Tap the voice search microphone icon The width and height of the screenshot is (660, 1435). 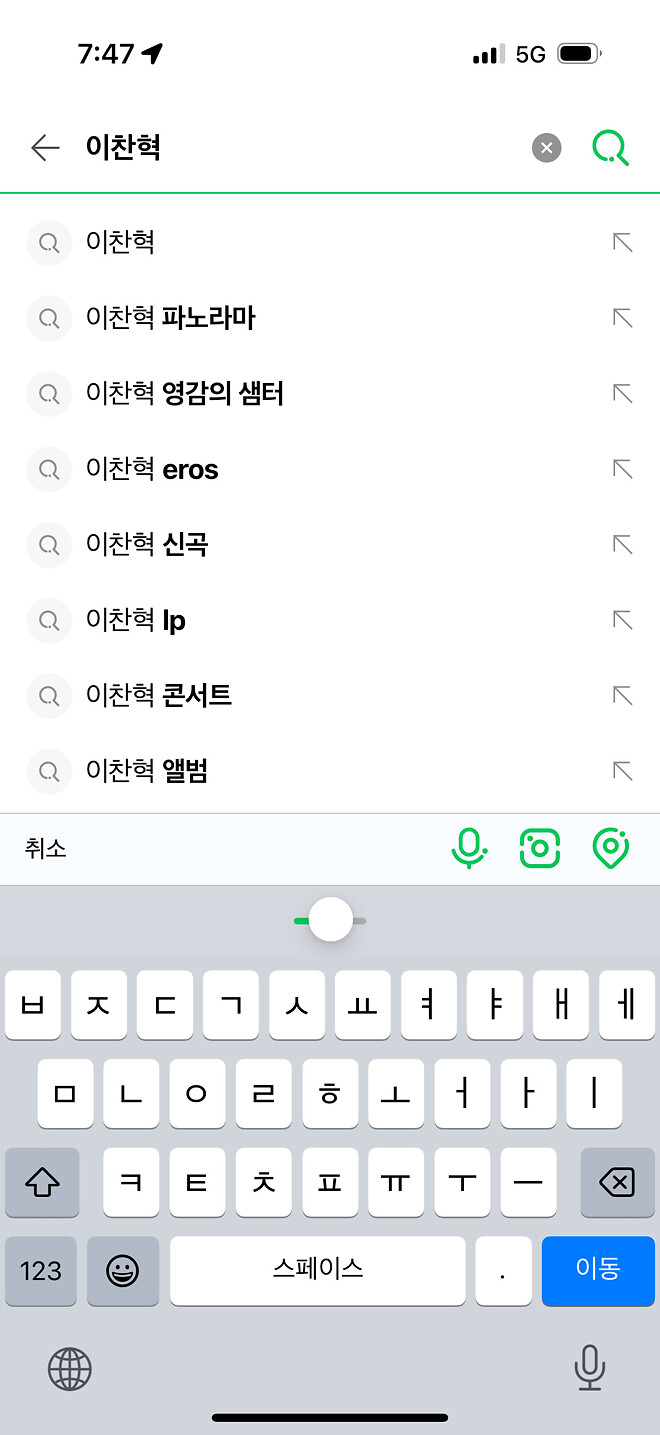[x=470, y=848]
